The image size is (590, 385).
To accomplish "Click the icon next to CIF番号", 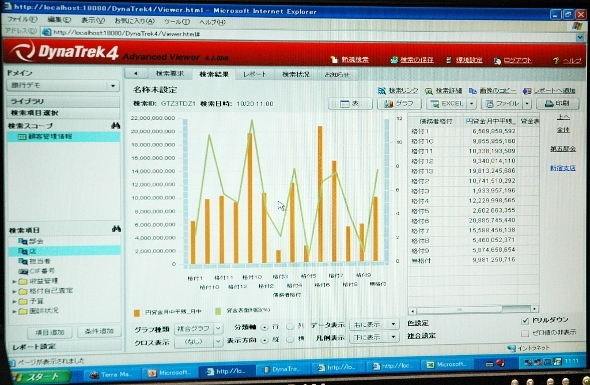I will (23, 271).
